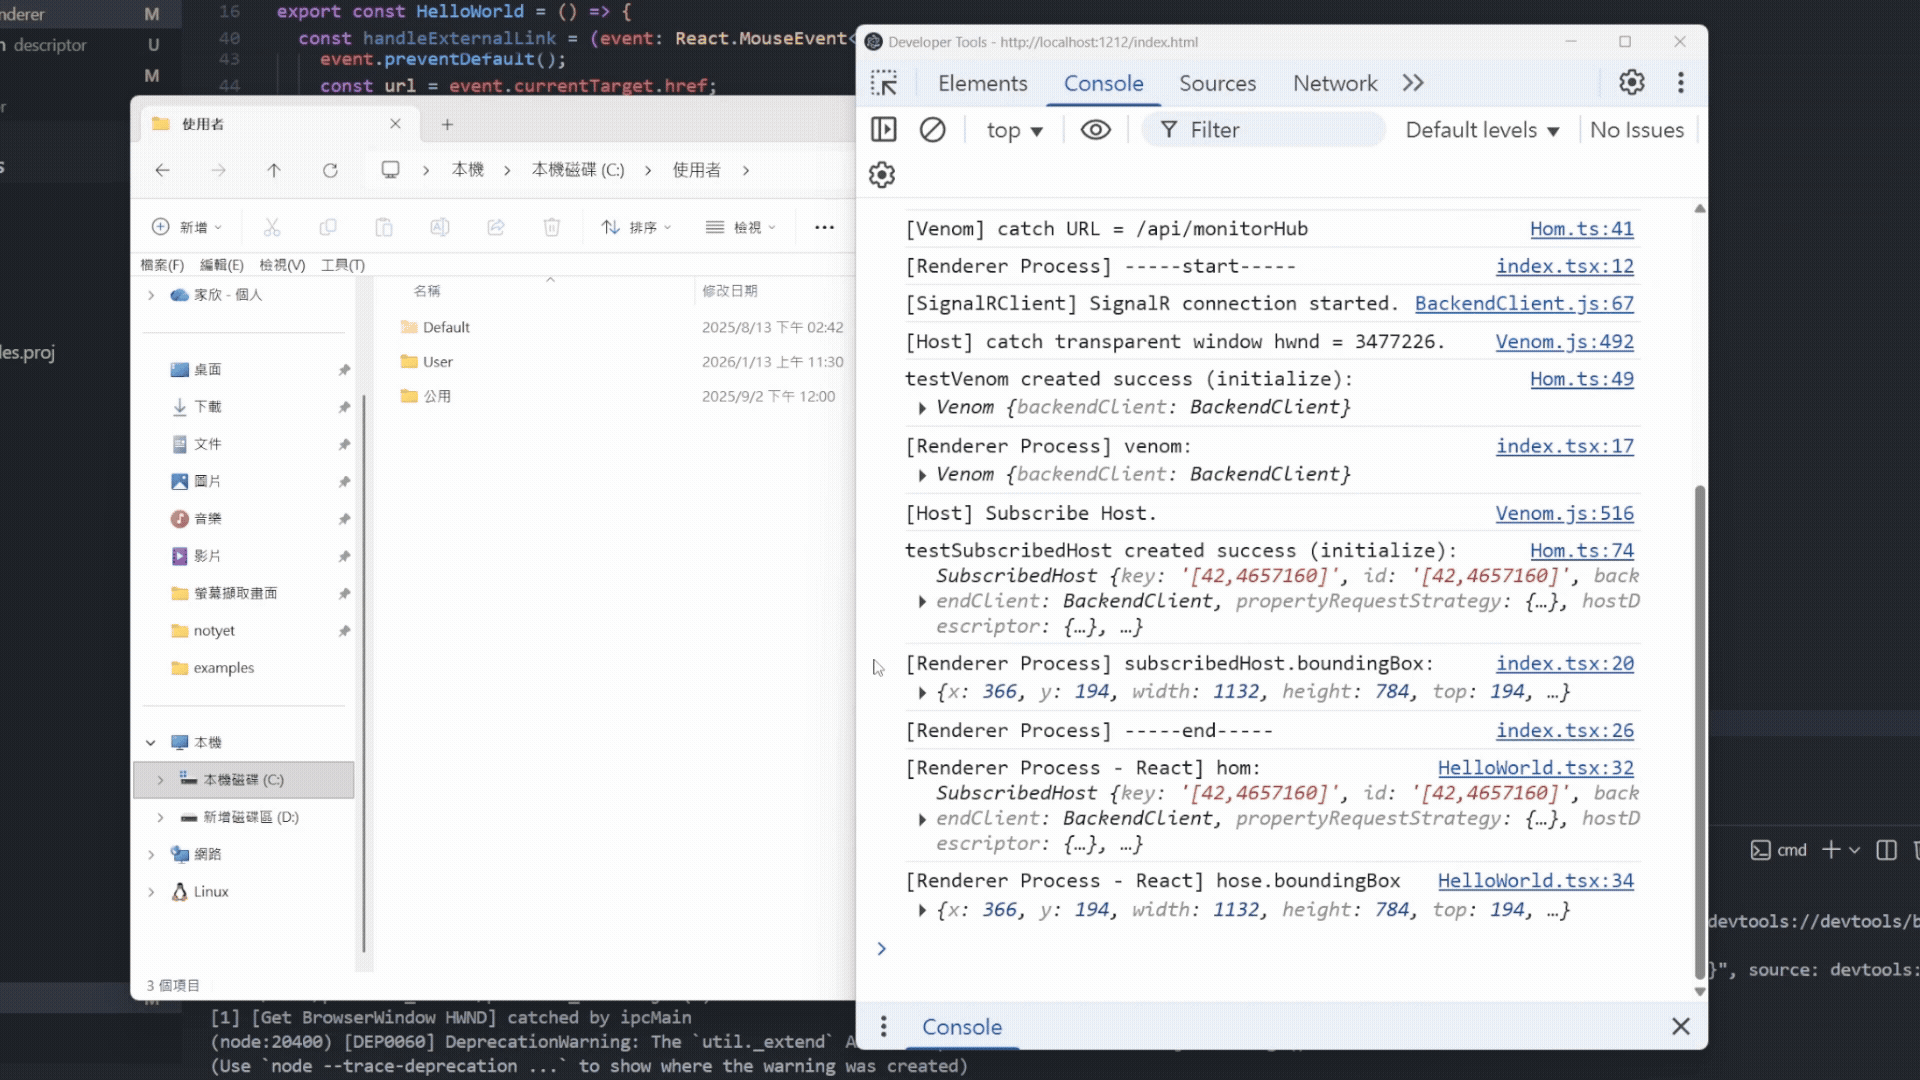This screenshot has height=1080, width=1920.
Task: Open console settings gear below toolbar
Action: click(882, 175)
